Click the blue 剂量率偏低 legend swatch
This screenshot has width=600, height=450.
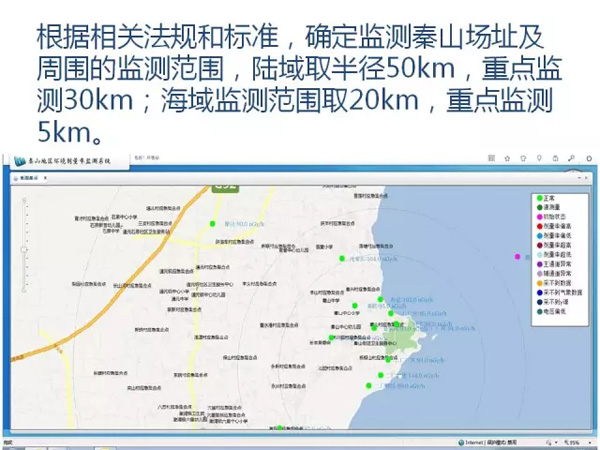click(540, 236)
